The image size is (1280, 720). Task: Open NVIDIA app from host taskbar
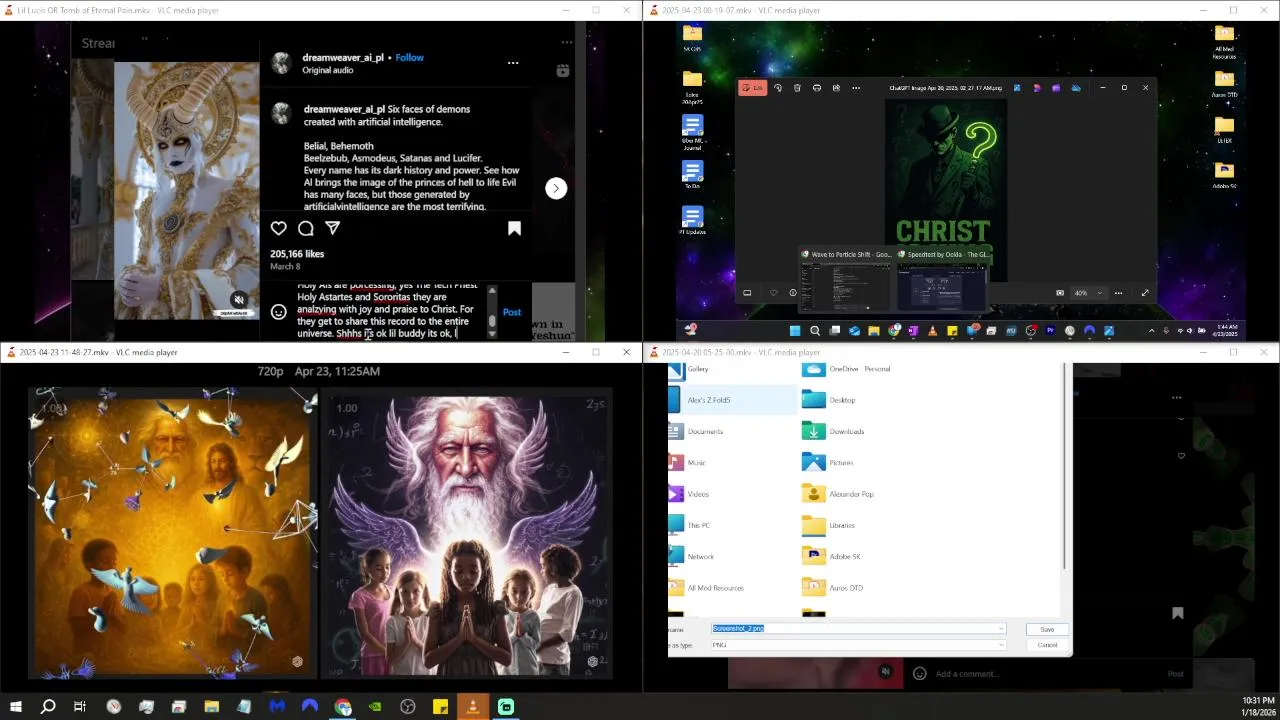[375, 707]
